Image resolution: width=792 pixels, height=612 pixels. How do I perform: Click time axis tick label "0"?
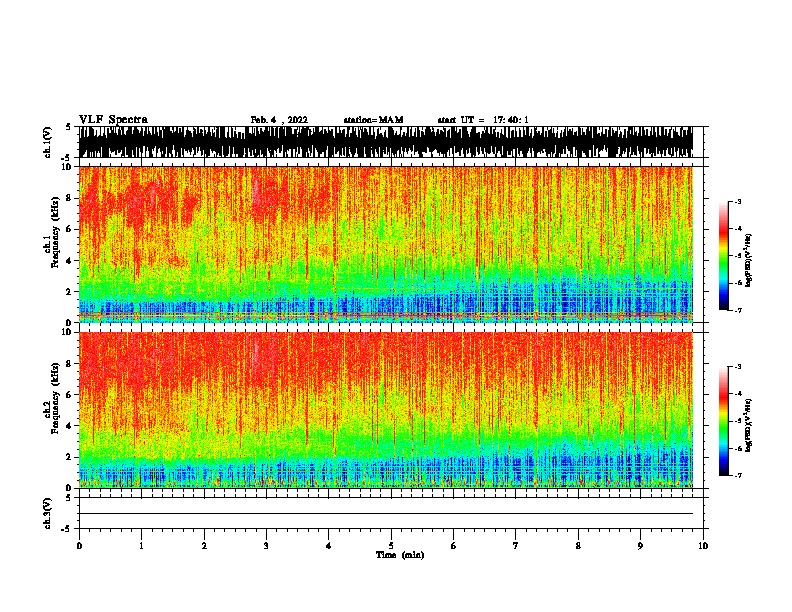pyautogui.click(x=79, y=546)
